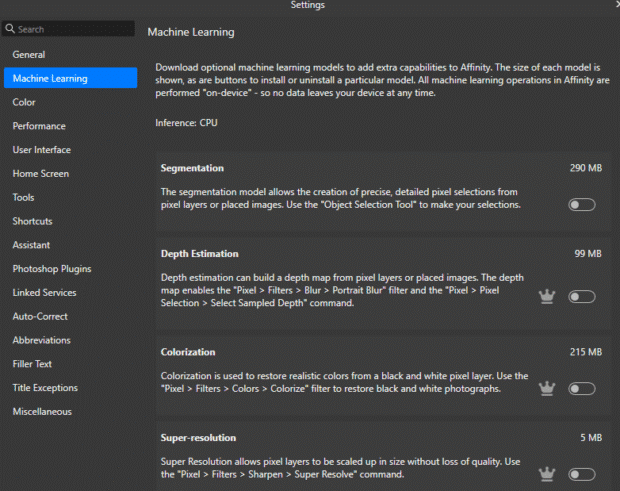Screen dimensions: 620x491
Task: Open the User Interface section
Action: click(x=42, y=150)
